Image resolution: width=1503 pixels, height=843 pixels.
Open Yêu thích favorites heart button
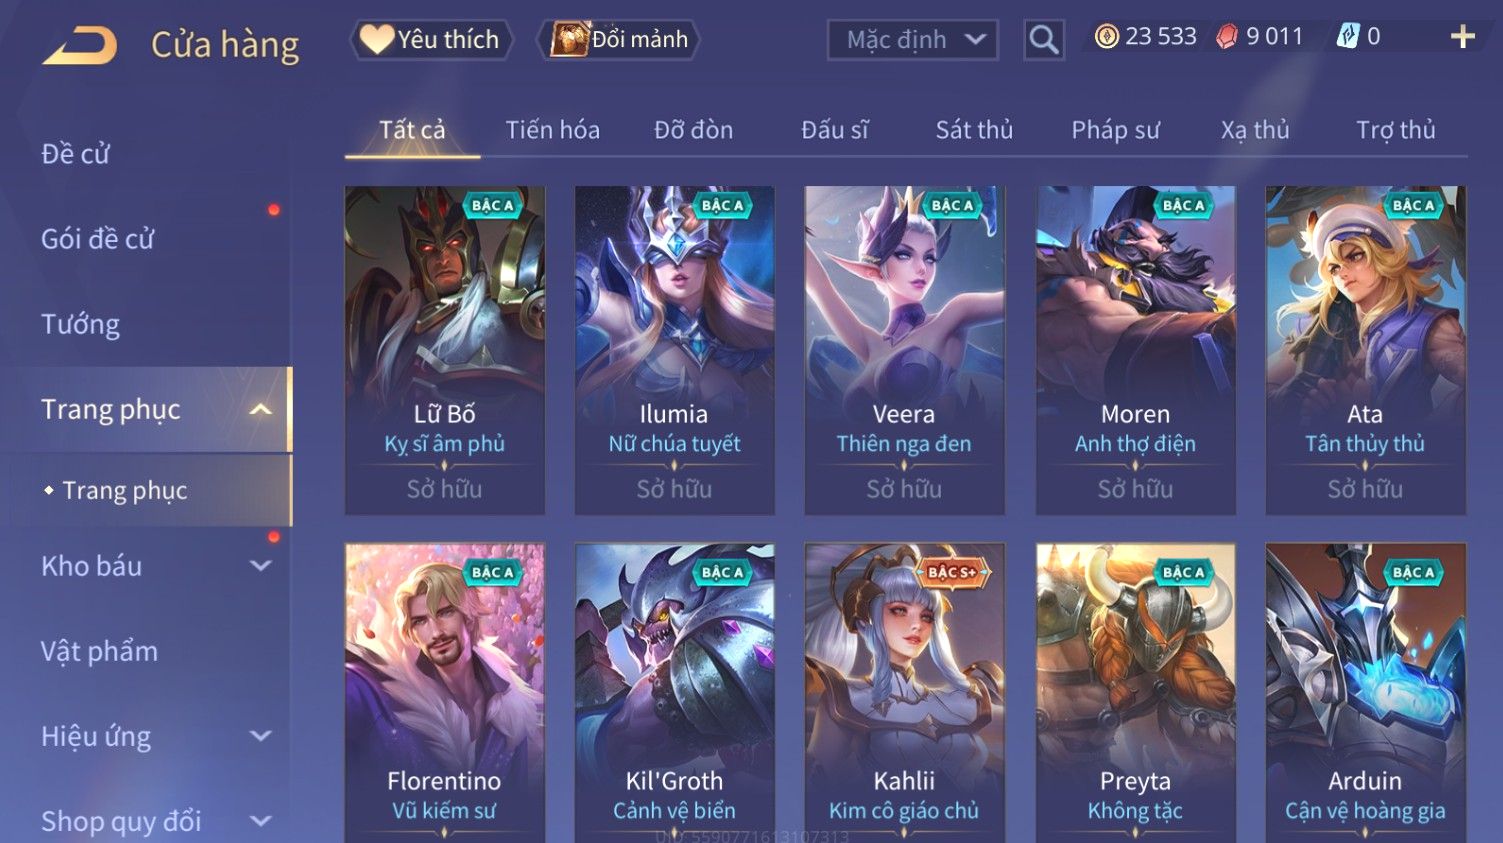tap(431, 39)
